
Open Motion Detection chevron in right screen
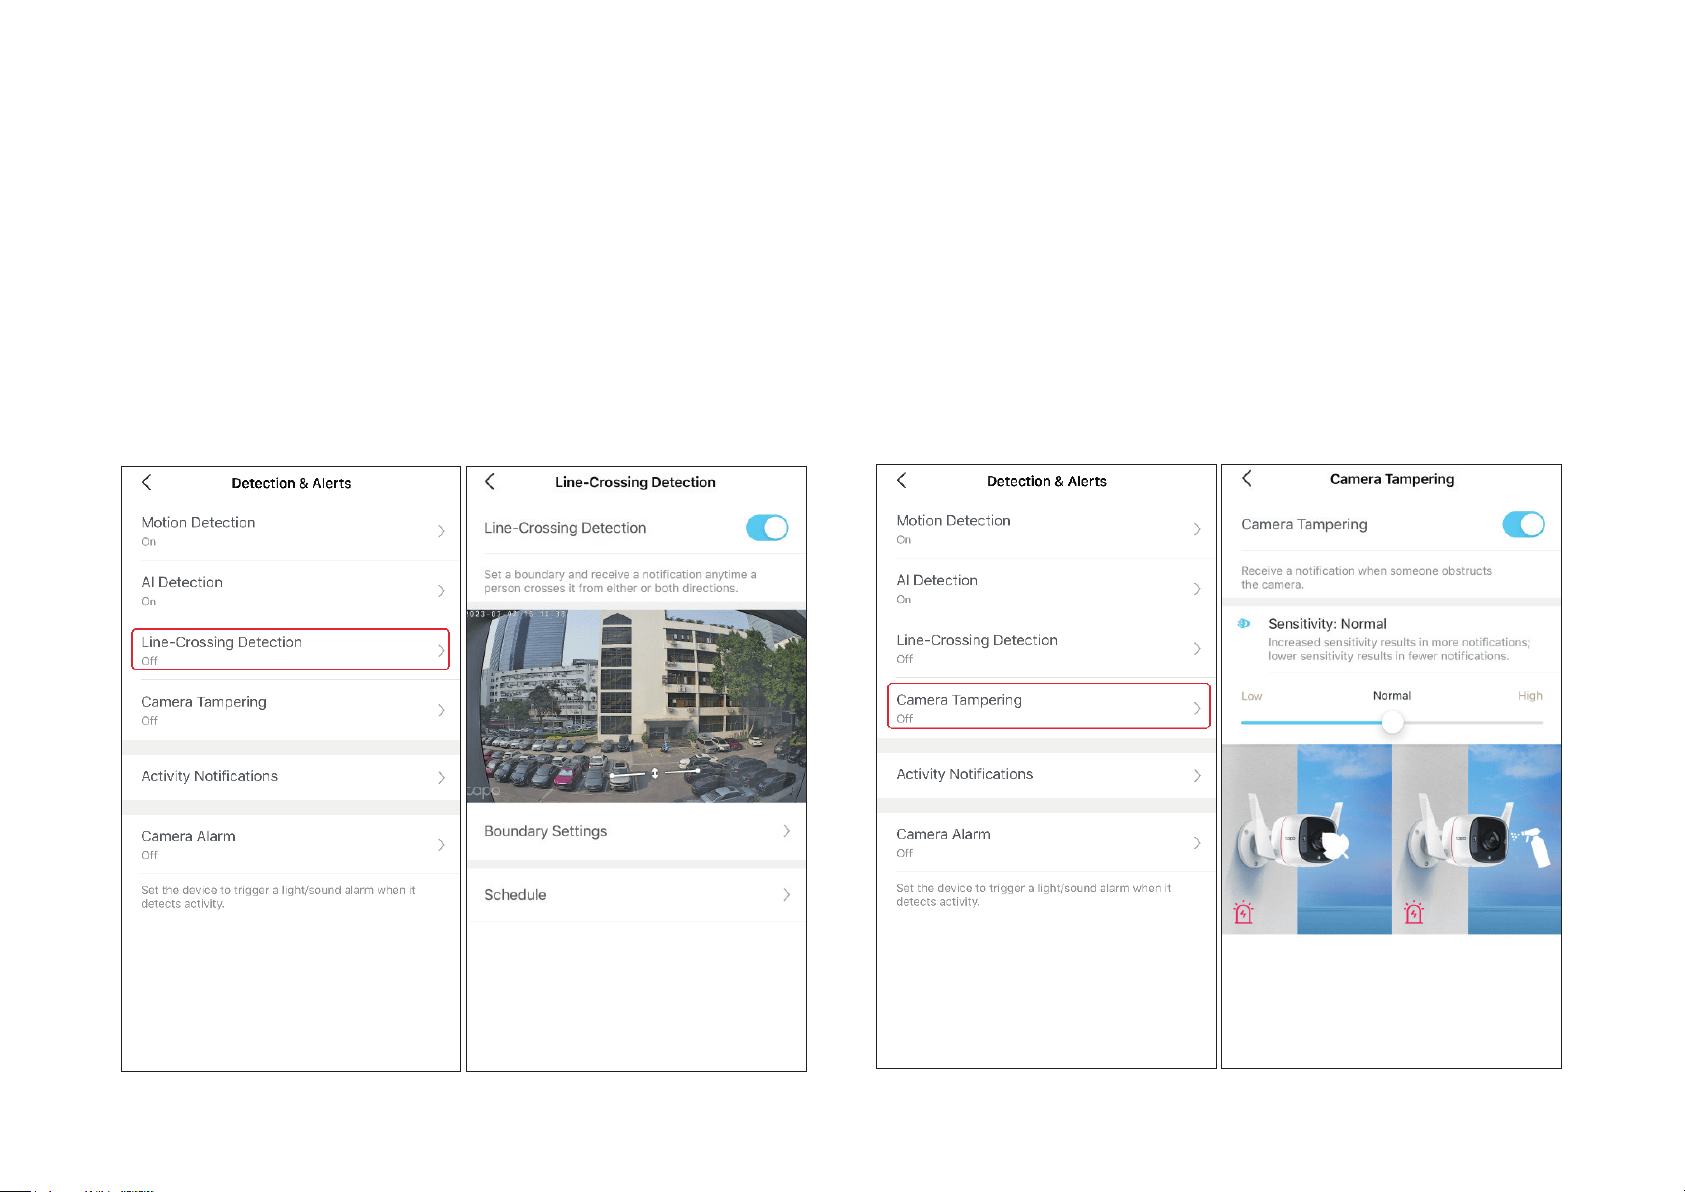(x=1197, y=529)
